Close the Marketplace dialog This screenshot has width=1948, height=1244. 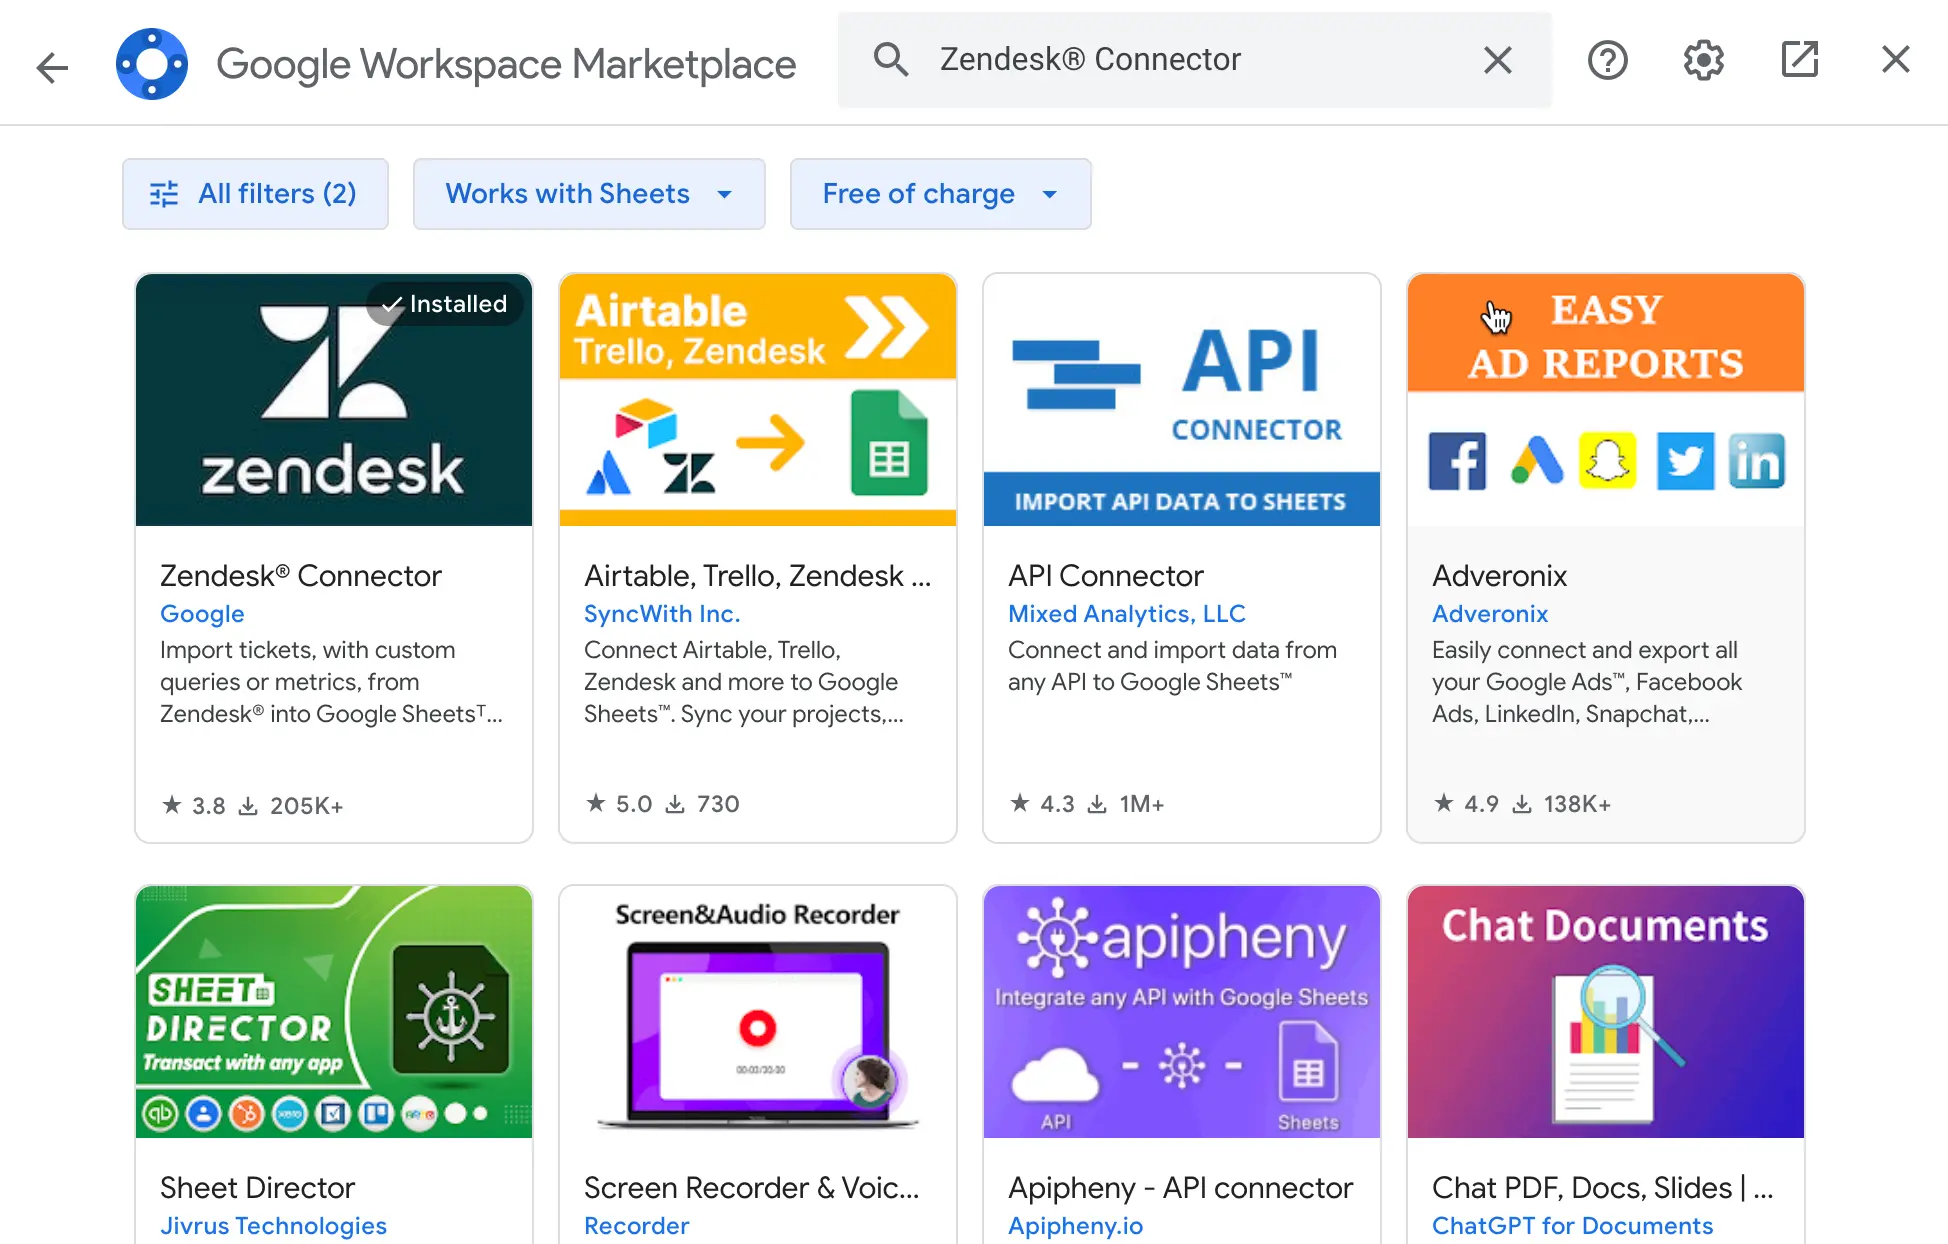(1895, 60)
